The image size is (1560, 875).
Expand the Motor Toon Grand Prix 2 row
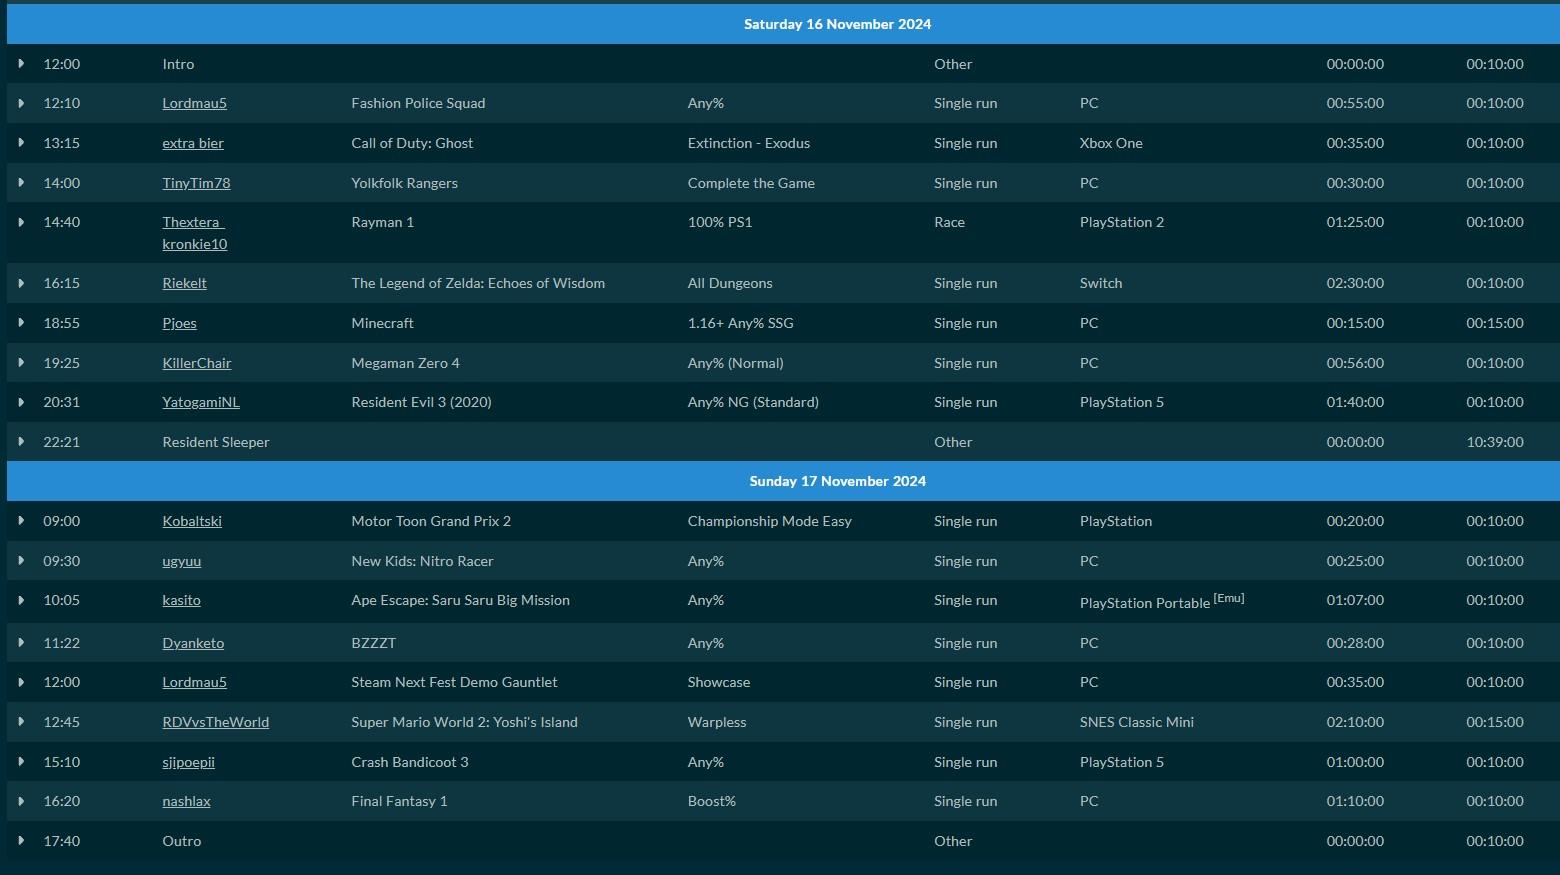[x=21, y=521]
